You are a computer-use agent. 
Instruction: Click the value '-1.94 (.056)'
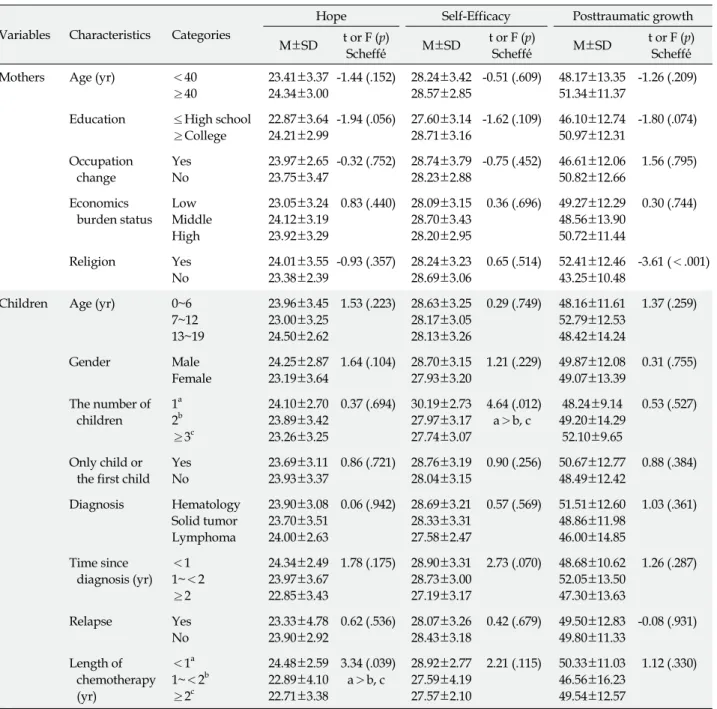tap(366, 119)
